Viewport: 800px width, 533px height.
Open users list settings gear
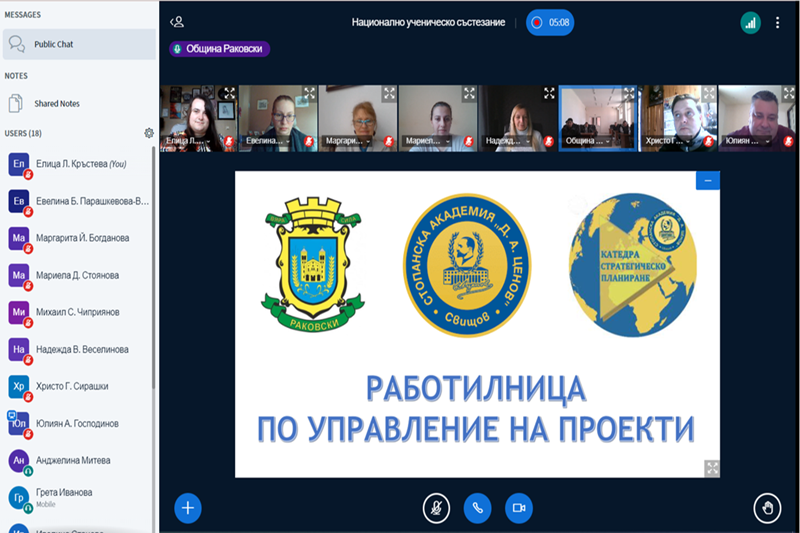click(x=148, y=133)
